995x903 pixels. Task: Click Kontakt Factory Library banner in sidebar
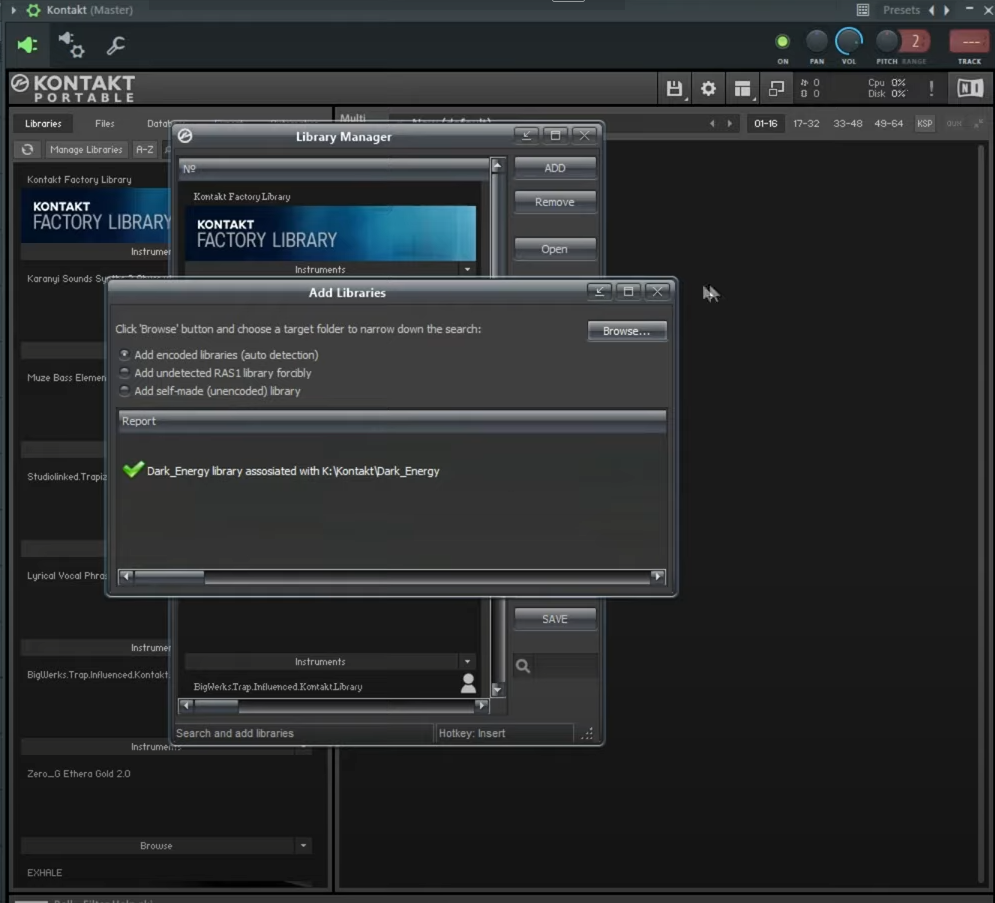coord(96,215)
